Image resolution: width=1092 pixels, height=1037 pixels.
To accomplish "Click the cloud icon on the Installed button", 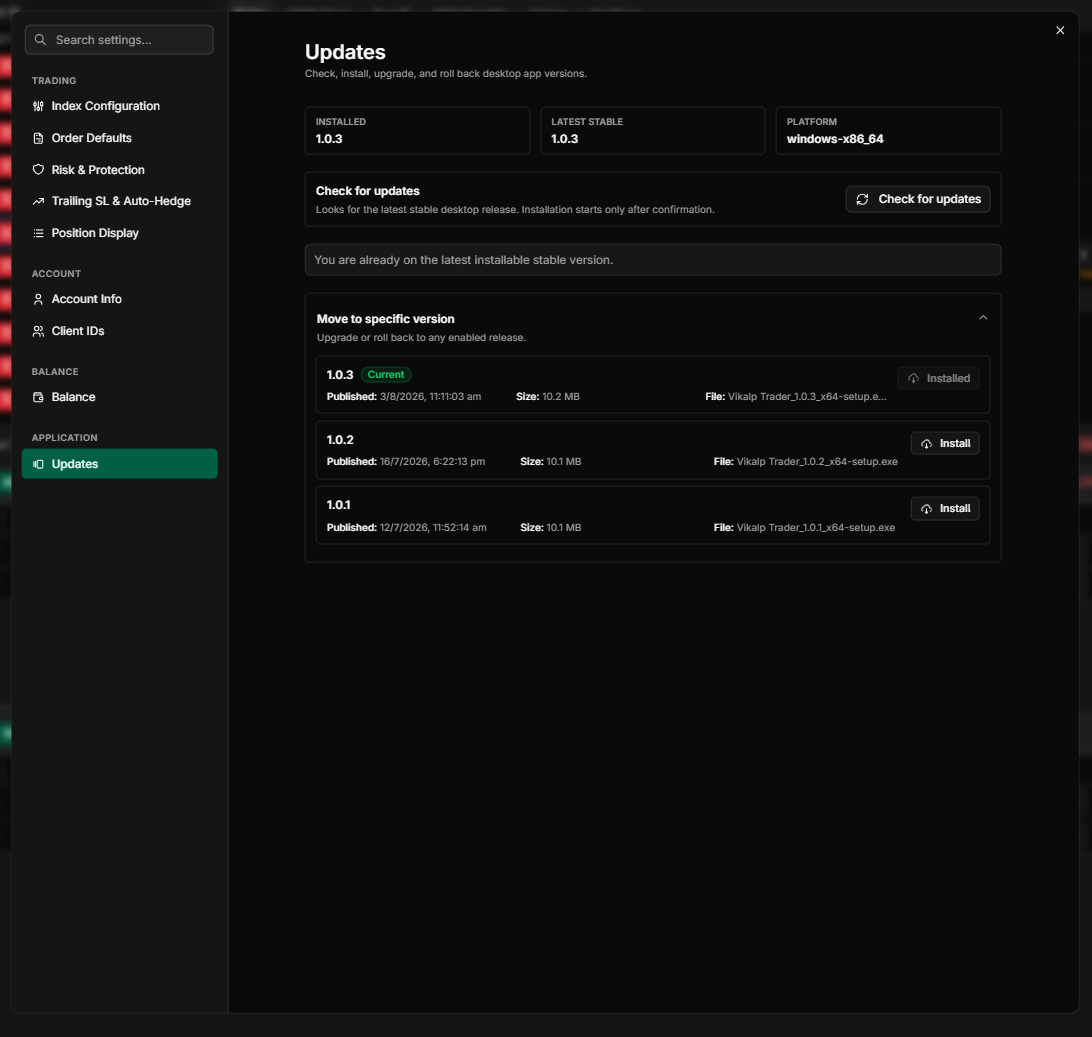I will pos(913,378).
